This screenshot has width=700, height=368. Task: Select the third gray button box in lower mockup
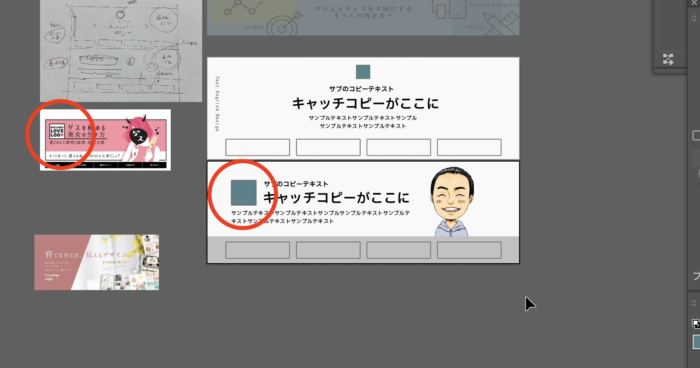pyautogui.click(x=399, y=250)
